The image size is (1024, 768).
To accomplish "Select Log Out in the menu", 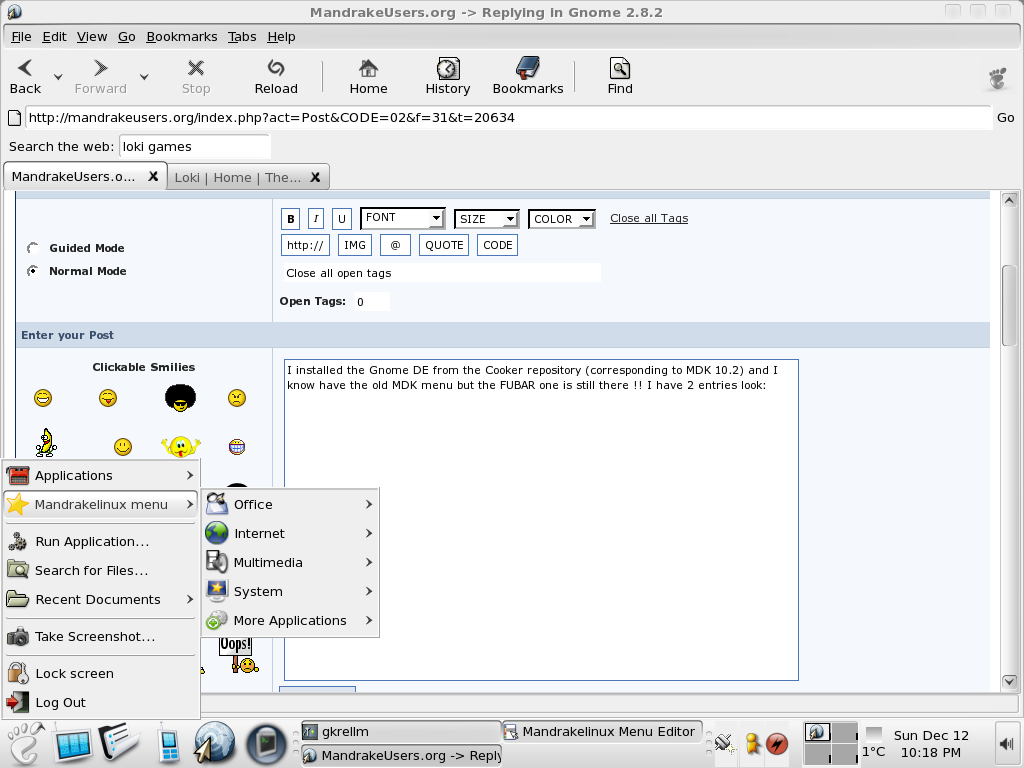I will (101, 703).
